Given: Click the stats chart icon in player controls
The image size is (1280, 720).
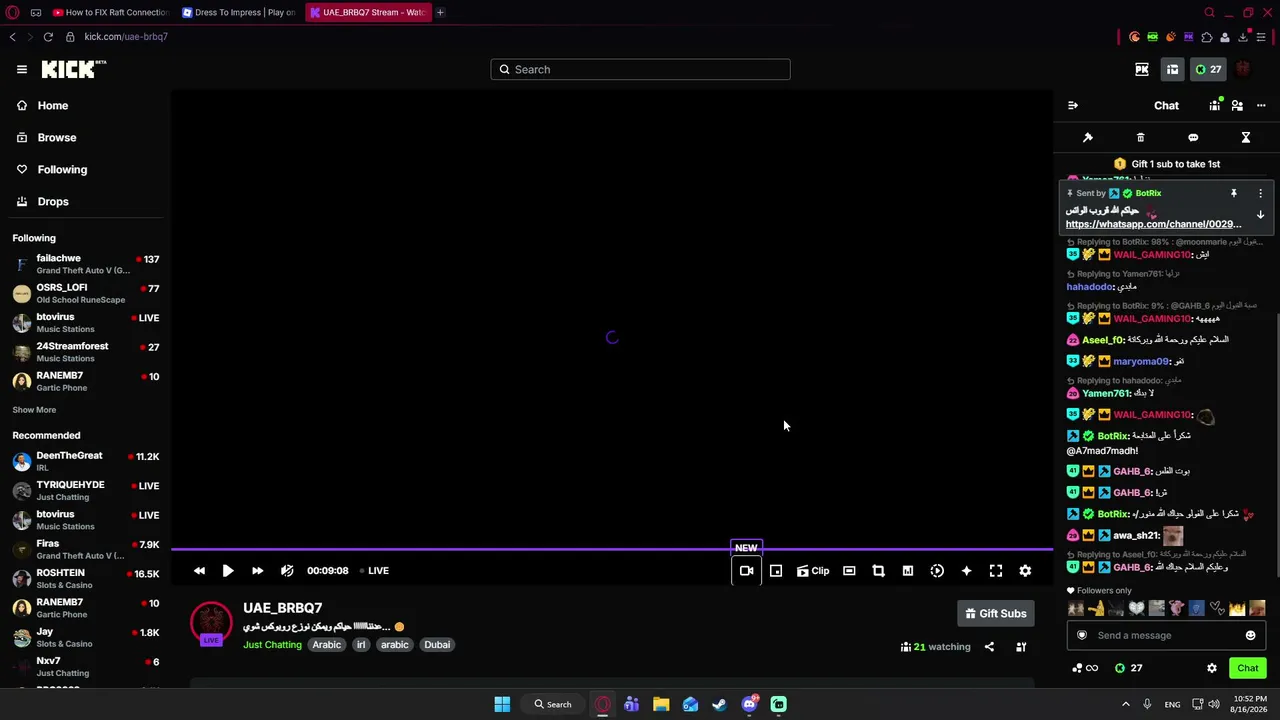Looking at the screenshot, I should pos(908,571).
